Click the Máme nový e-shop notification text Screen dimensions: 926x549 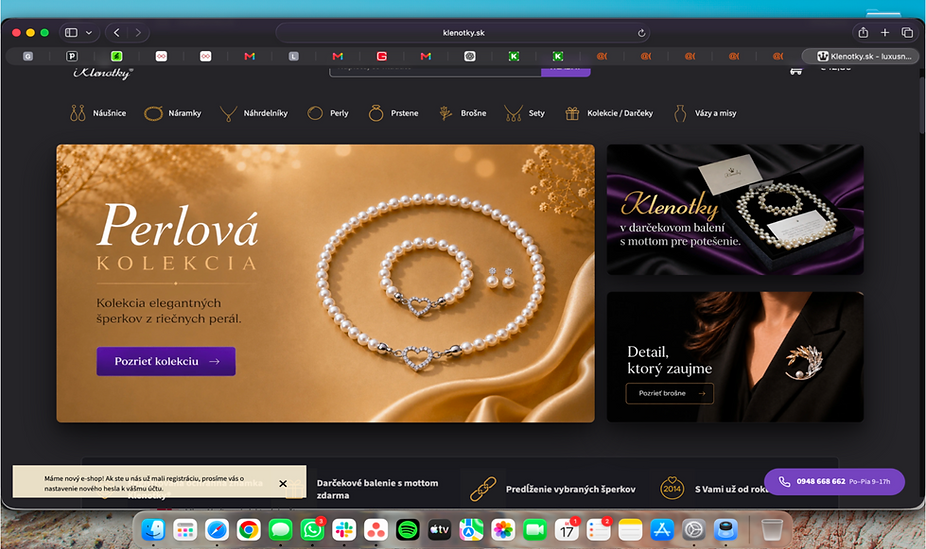click(x=144, y=483)
